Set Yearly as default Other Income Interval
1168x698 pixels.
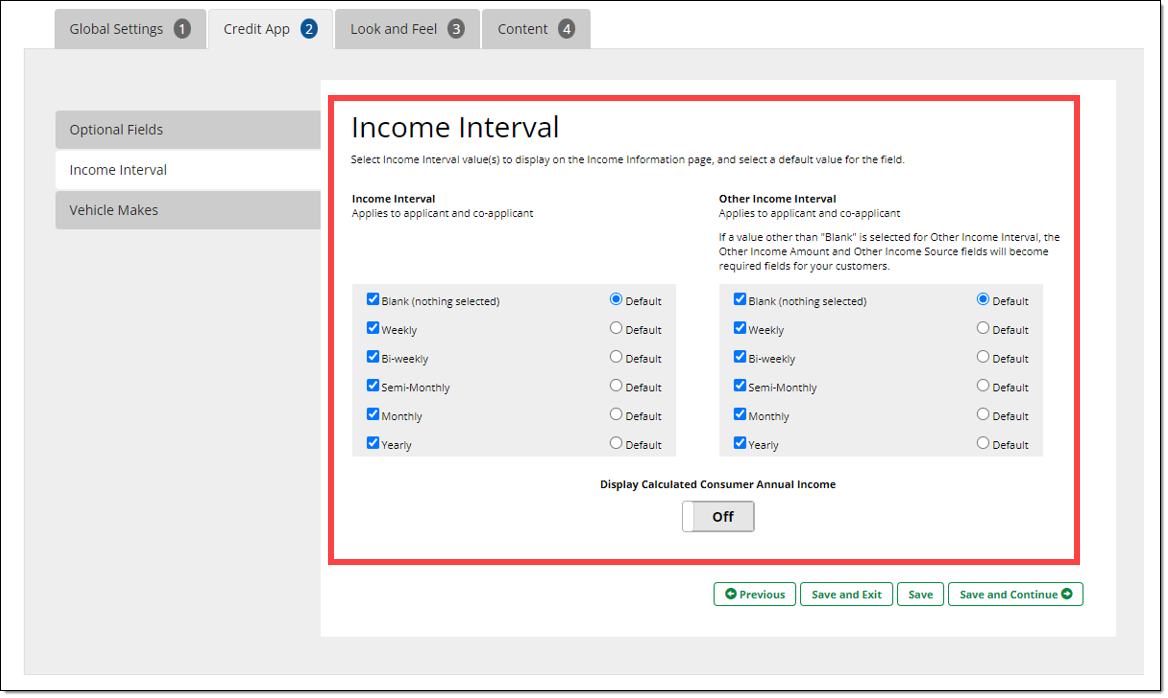[x=983, y=443]
